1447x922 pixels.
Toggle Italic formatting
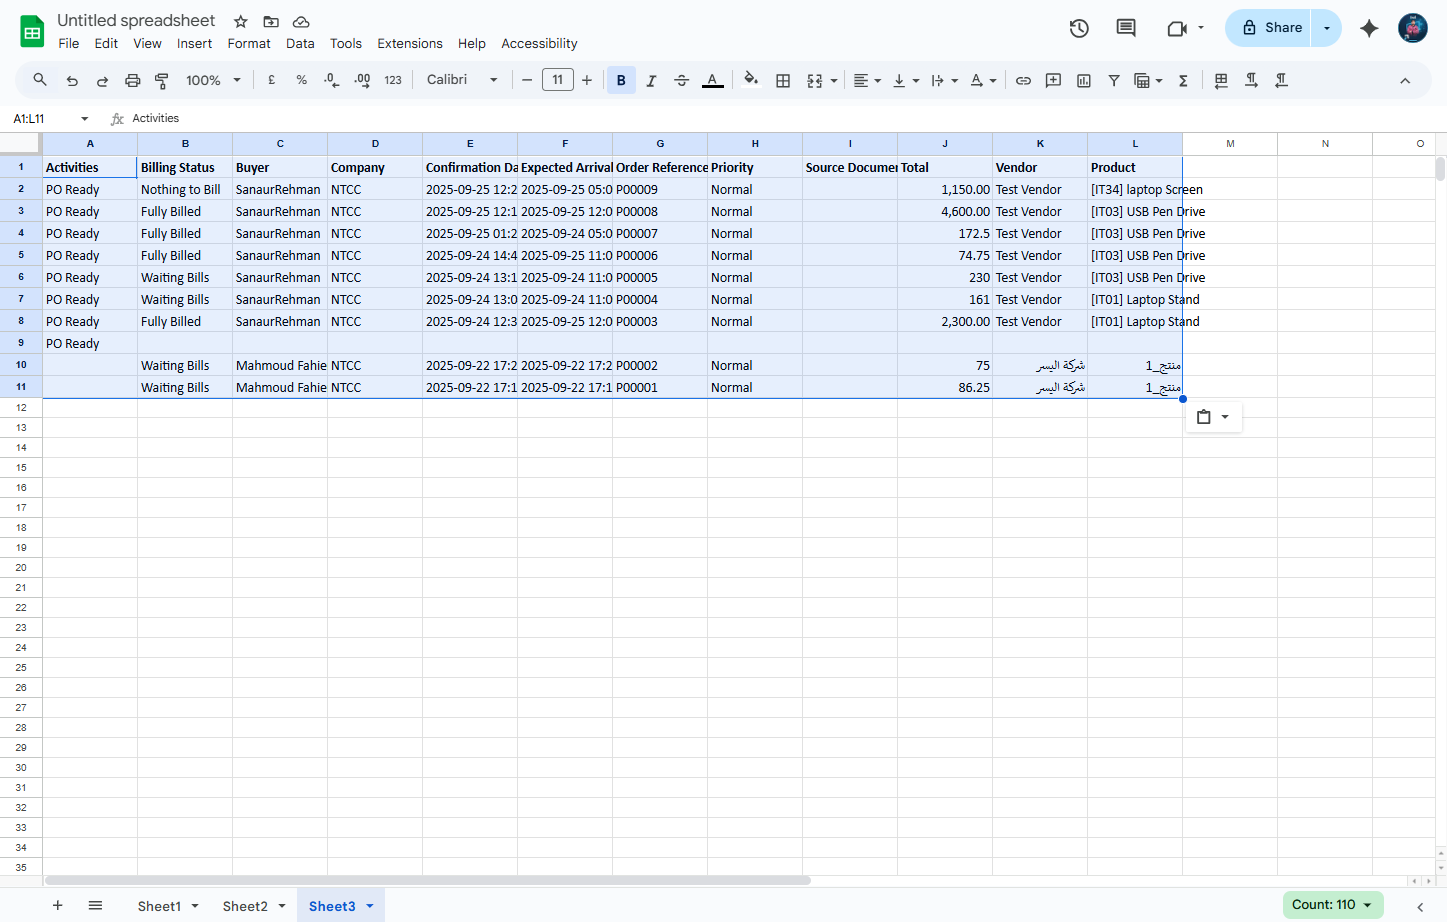(651, 81)
